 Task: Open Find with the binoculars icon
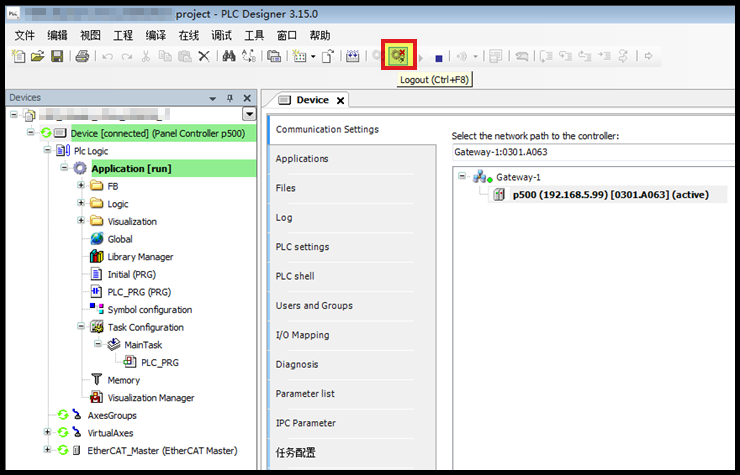(229, 56)
